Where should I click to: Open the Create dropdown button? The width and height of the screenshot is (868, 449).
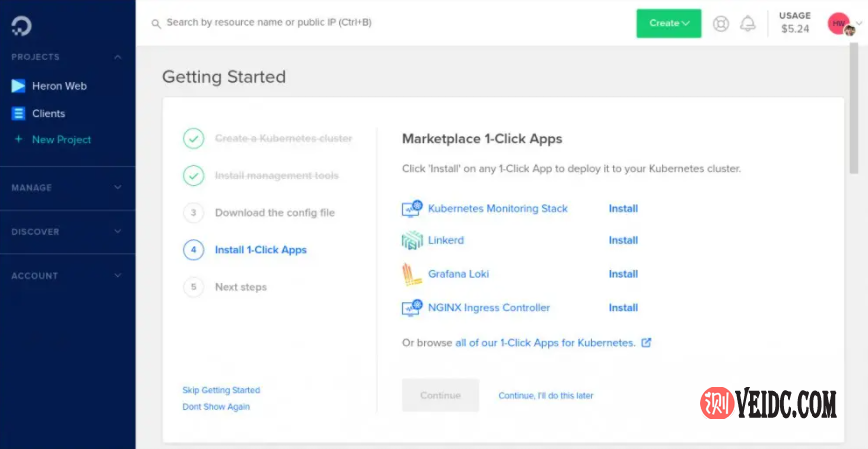coord(669,23)
